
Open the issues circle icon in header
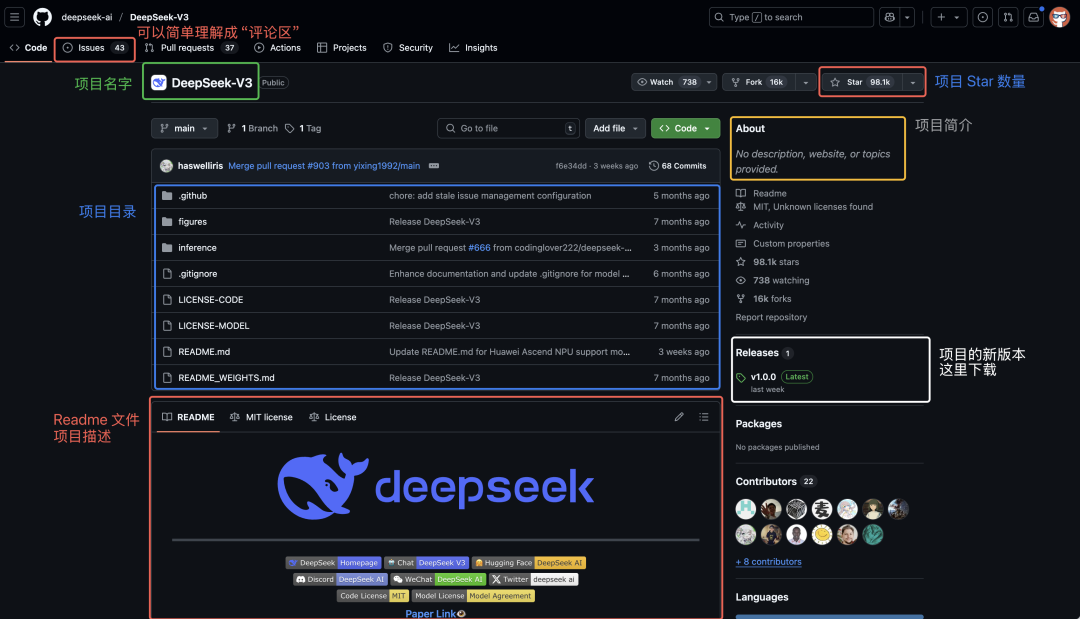983,17
